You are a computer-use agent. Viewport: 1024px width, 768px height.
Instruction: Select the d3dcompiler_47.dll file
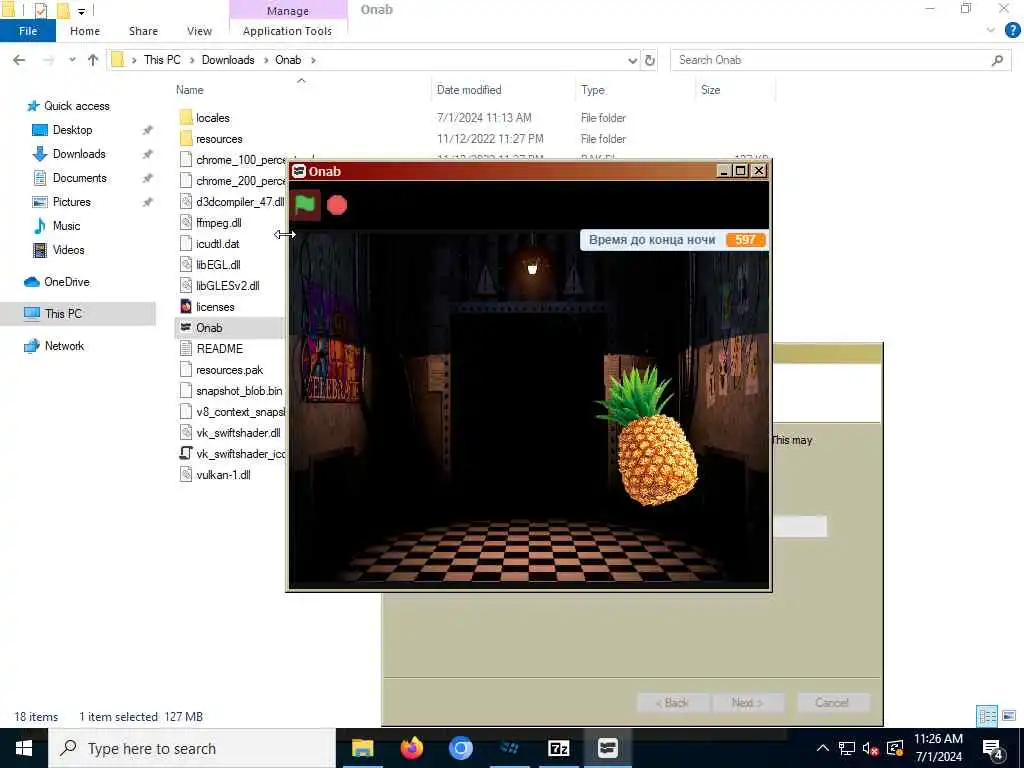pos(240,202)
